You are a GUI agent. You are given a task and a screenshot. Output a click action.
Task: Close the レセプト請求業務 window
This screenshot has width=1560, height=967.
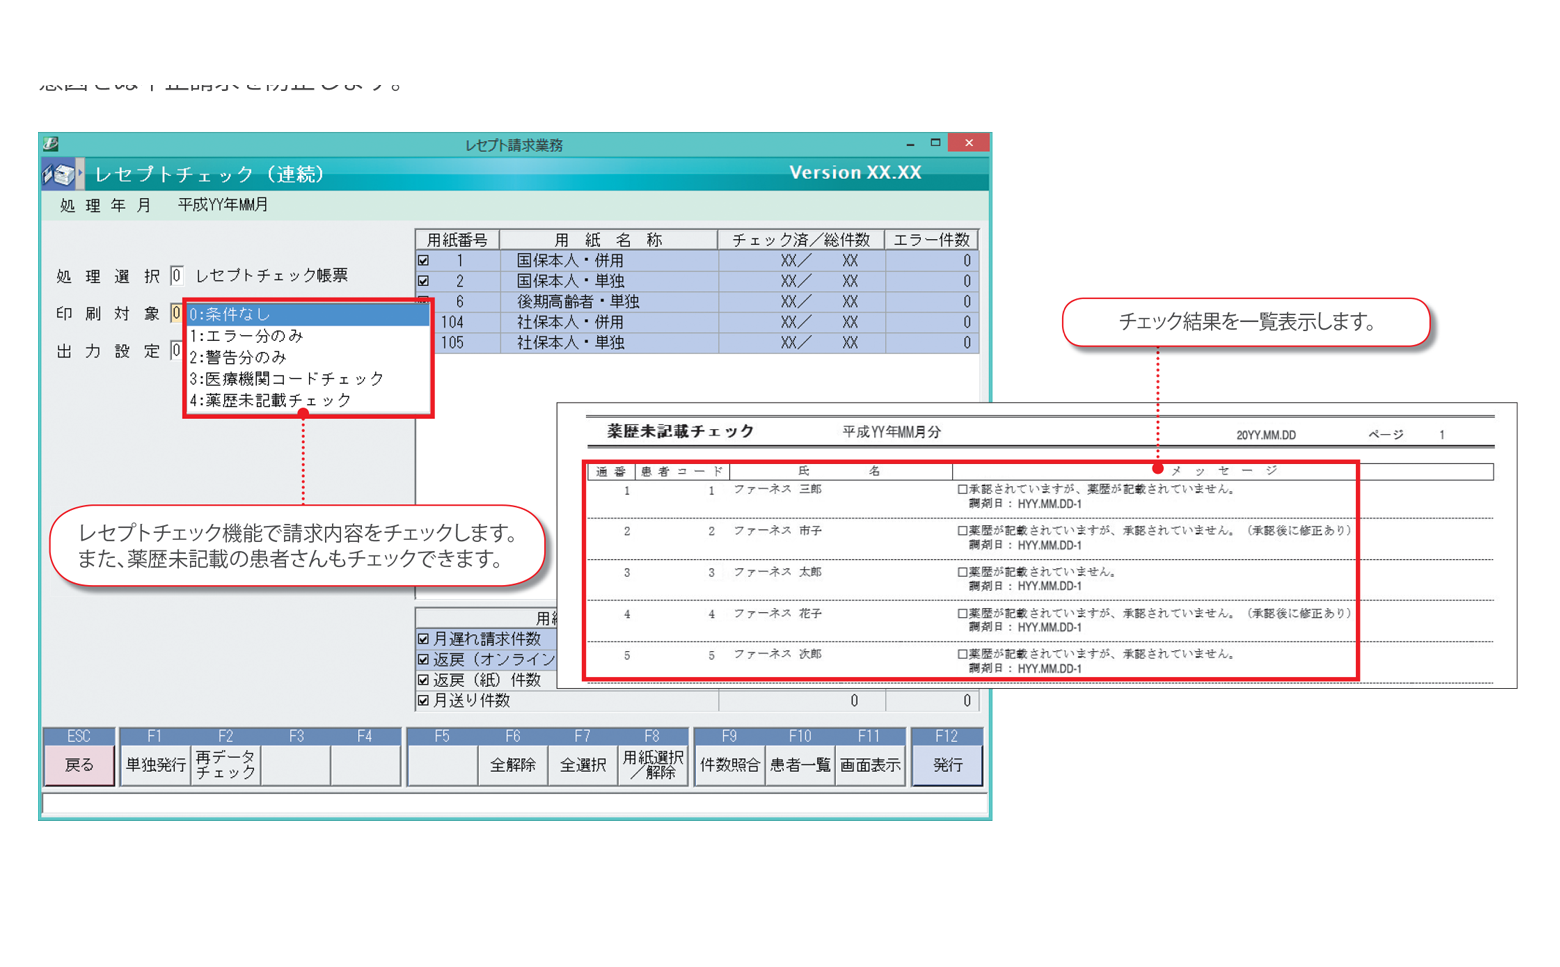(968, 143)
